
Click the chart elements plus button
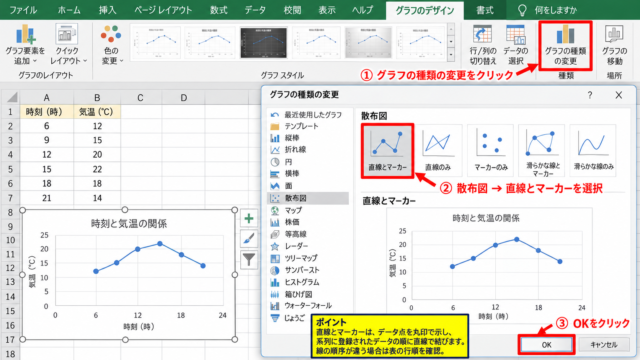(x=249, y=219)
